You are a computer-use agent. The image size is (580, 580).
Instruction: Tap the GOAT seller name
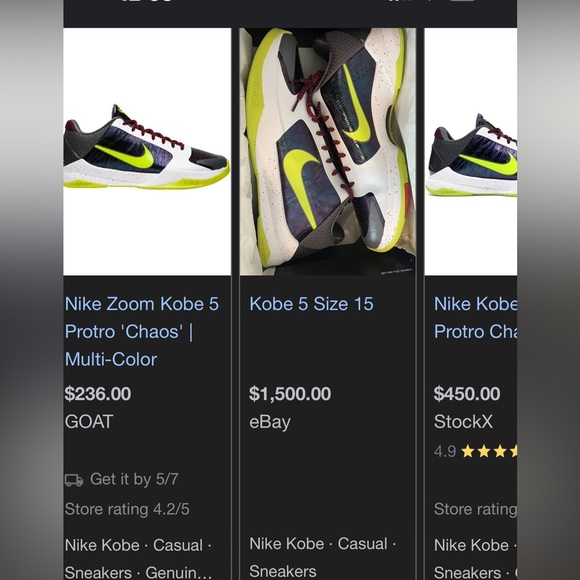[x=89, y=422]
